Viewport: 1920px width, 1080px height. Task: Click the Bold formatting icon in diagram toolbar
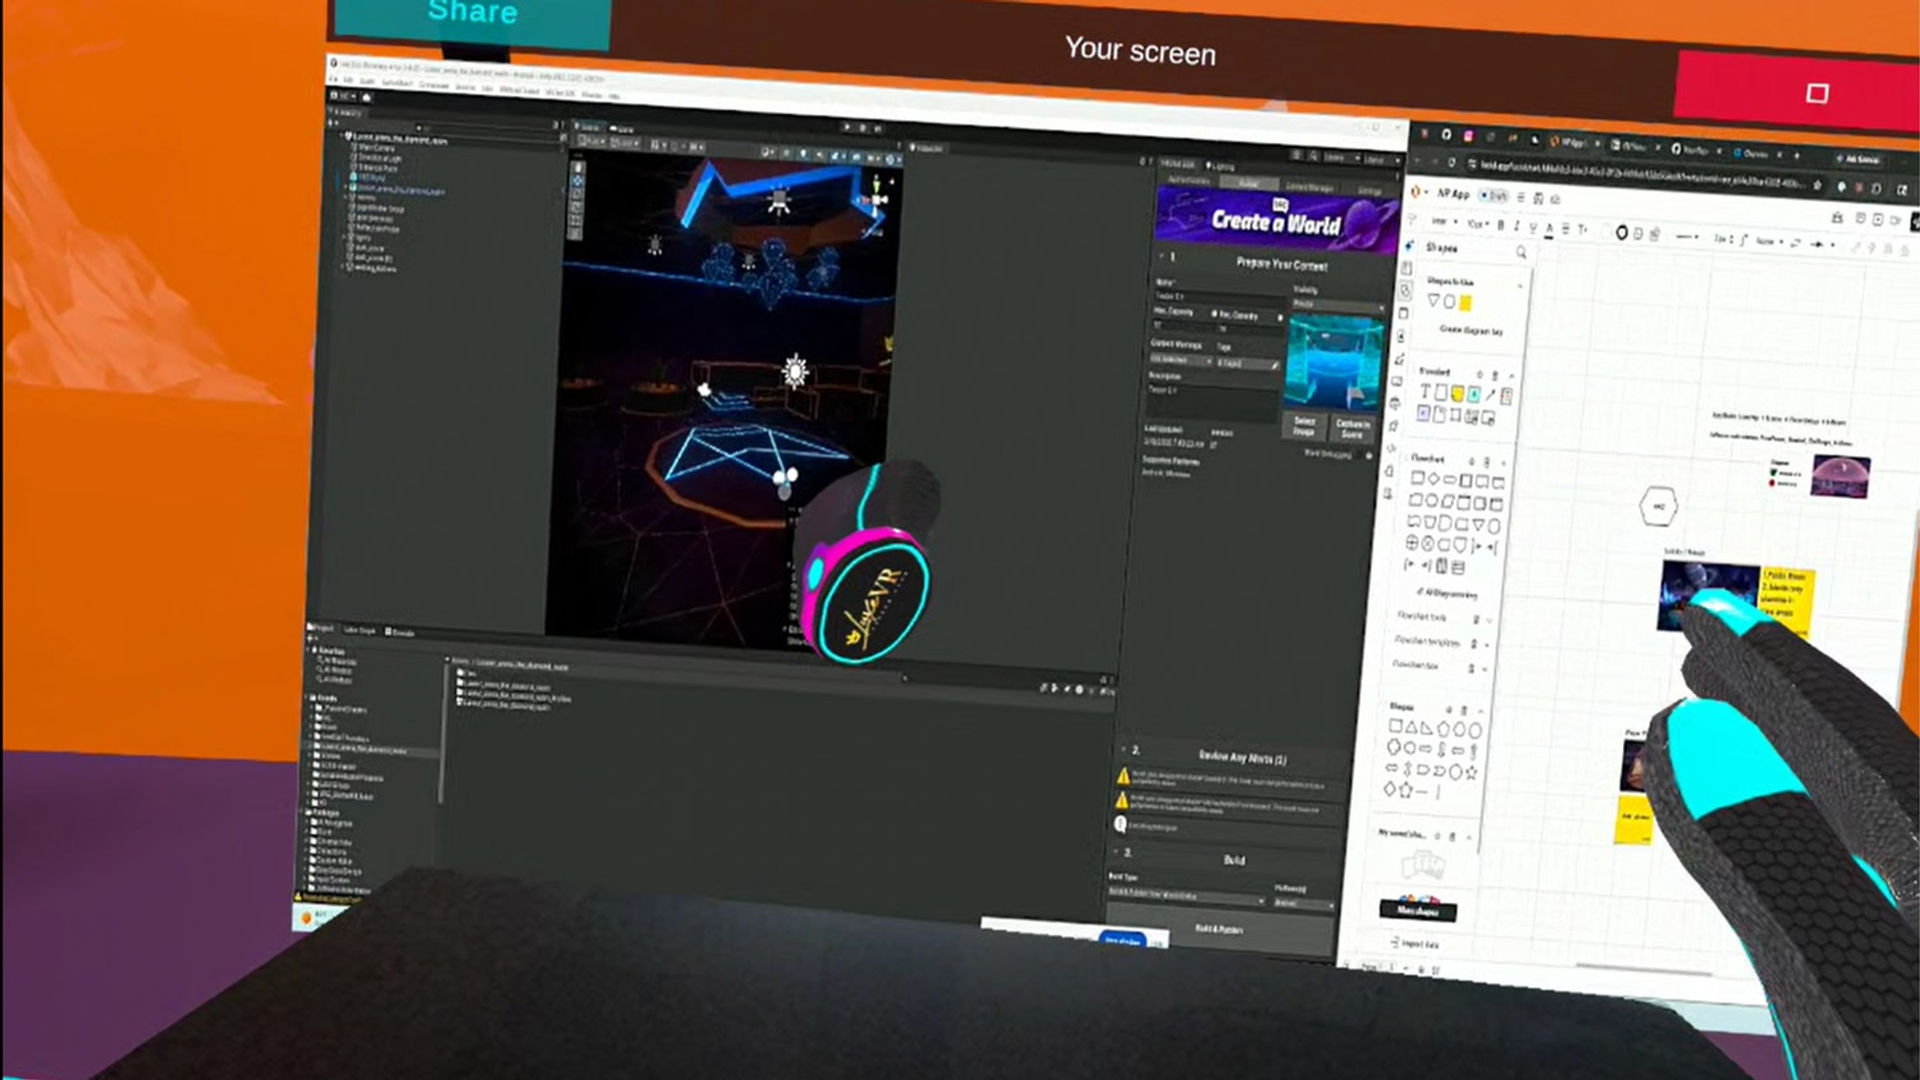click(x=1500, y=225)
